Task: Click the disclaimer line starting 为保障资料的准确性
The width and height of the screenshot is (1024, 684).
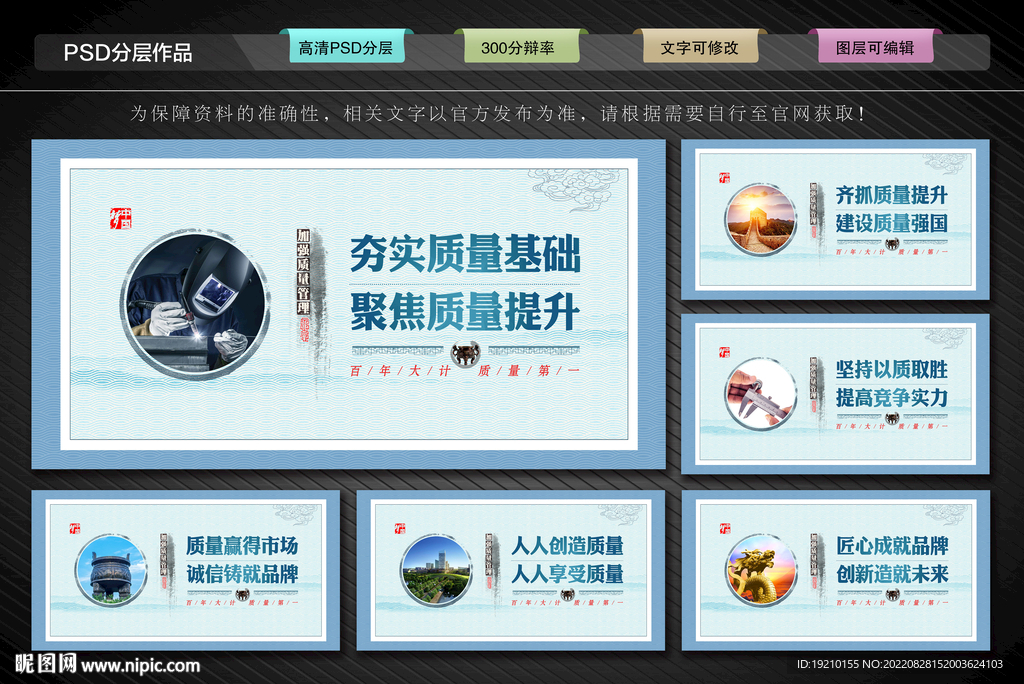Action: click(498, 114)
